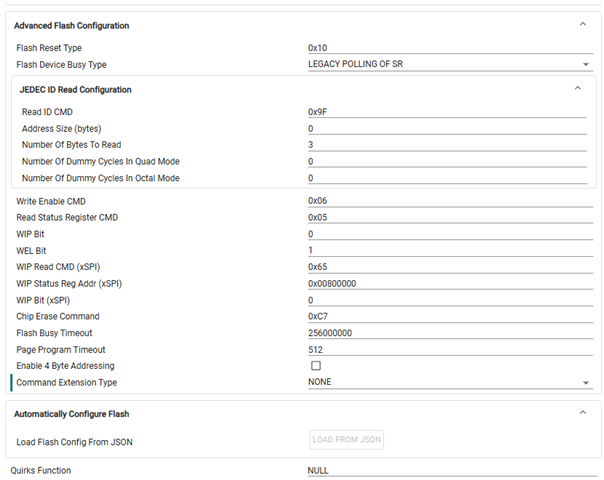Select the Read ID CMD field

447,112
